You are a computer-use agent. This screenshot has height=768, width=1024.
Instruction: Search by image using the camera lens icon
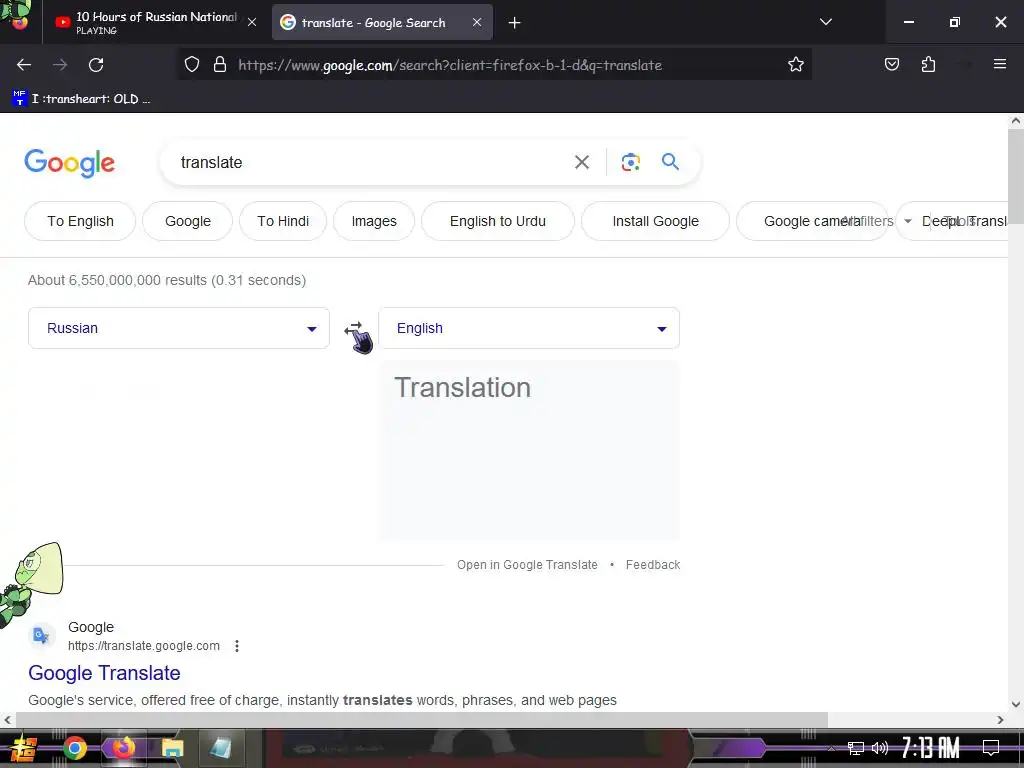click(630, 162)
